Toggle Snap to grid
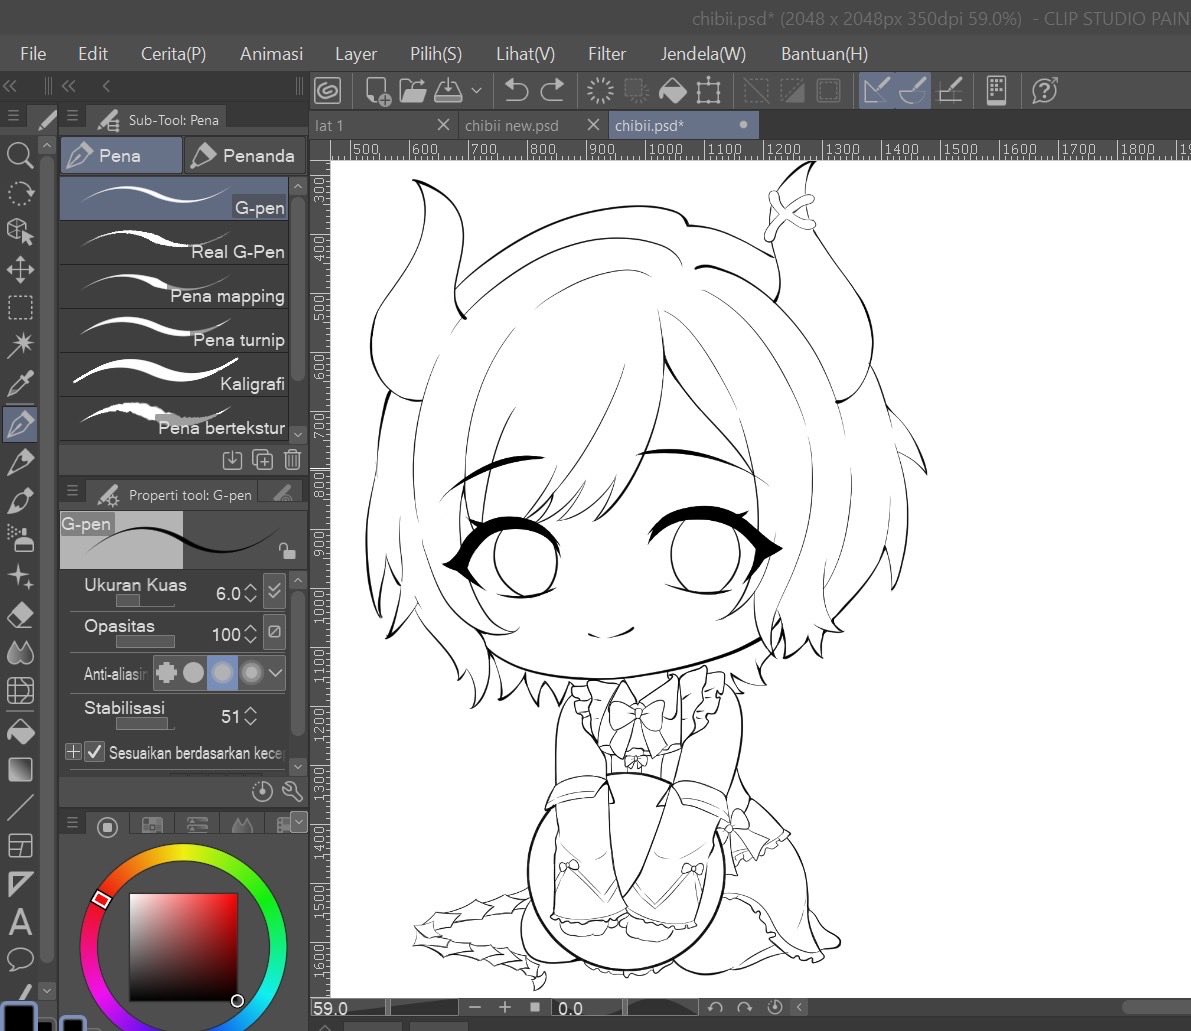 point(949,90)
